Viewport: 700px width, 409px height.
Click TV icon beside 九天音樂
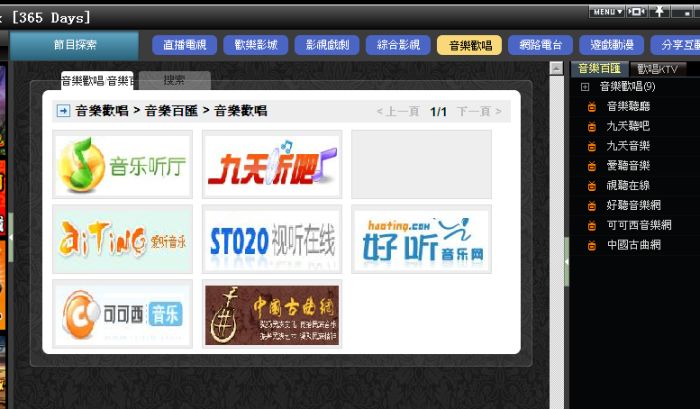click(592, 146)
